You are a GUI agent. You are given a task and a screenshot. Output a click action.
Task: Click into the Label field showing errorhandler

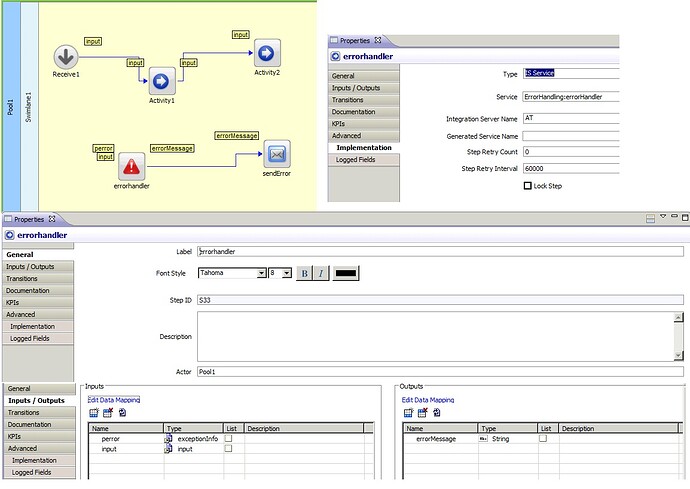[440, 252]
